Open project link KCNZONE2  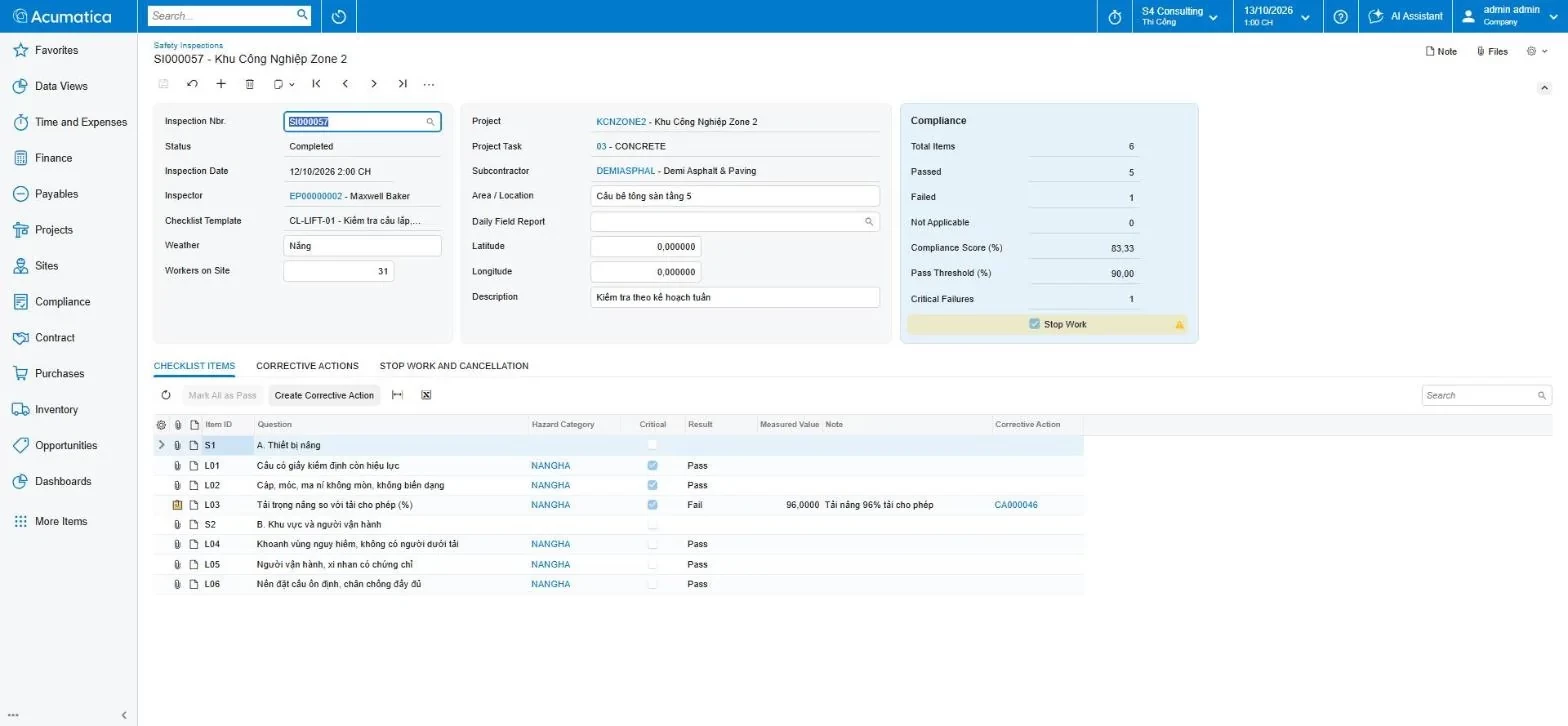[x=621, y=122]
